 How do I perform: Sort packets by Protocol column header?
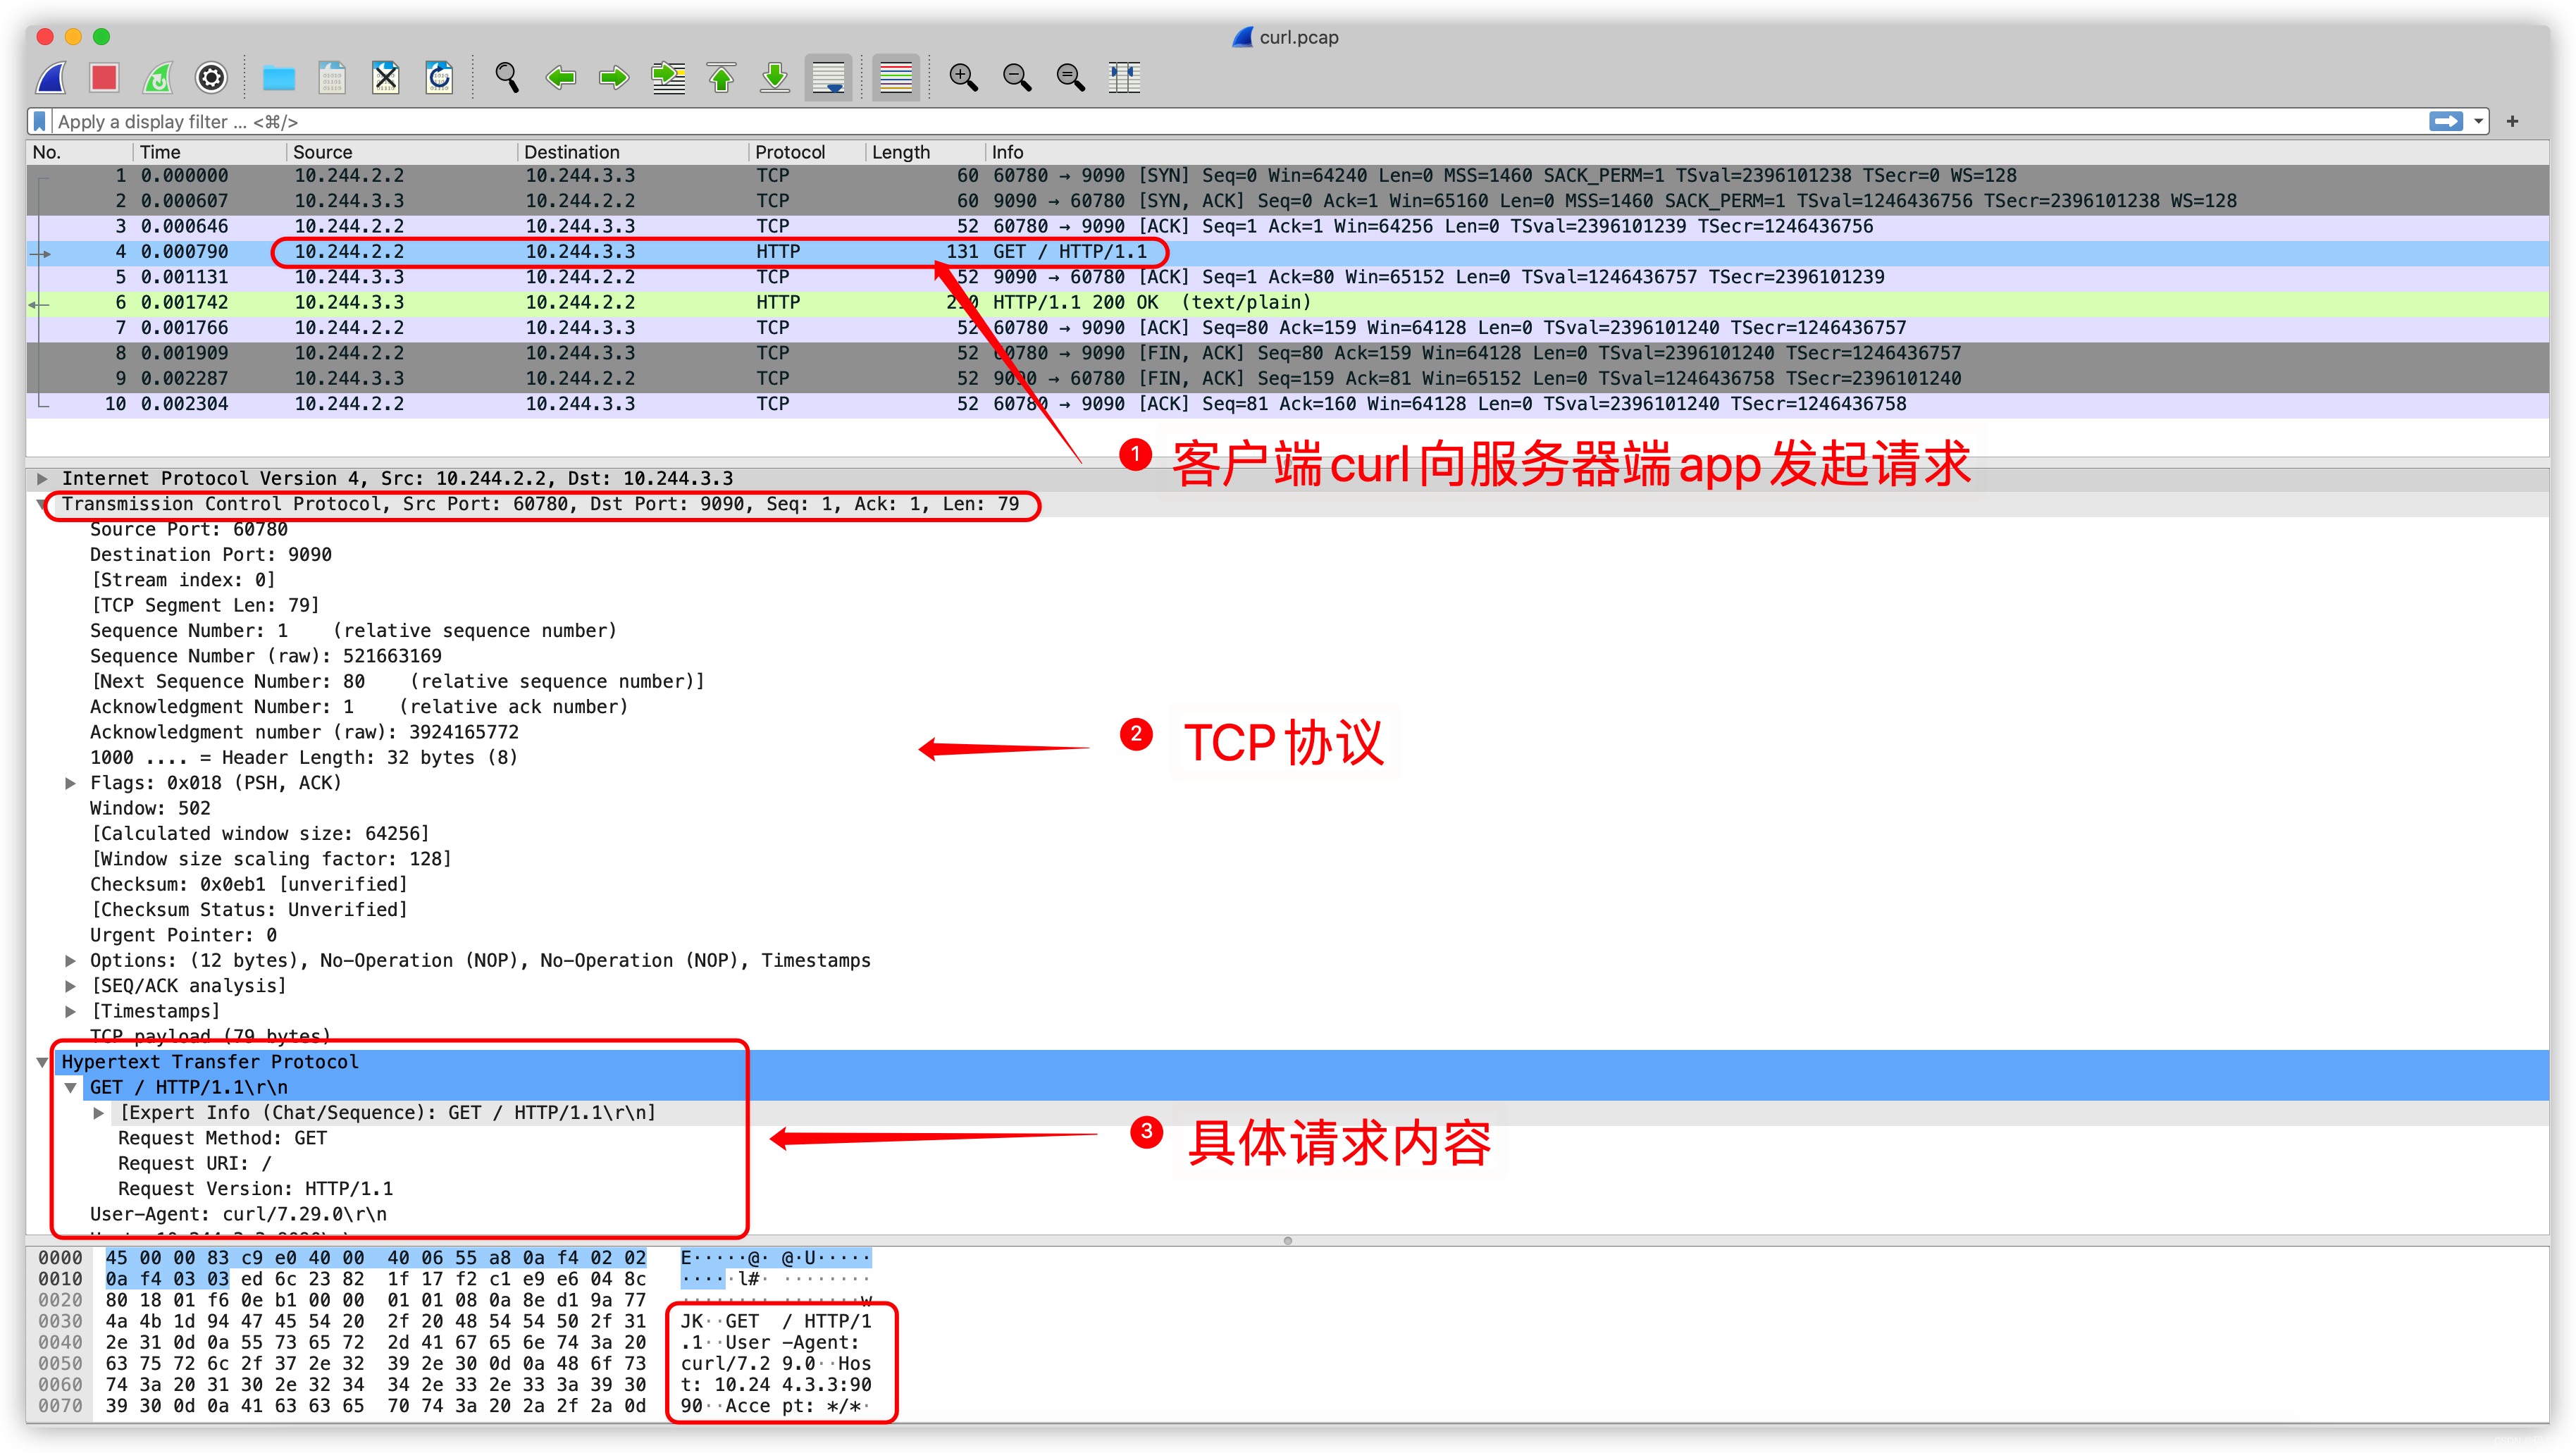[x=790, y=152]
